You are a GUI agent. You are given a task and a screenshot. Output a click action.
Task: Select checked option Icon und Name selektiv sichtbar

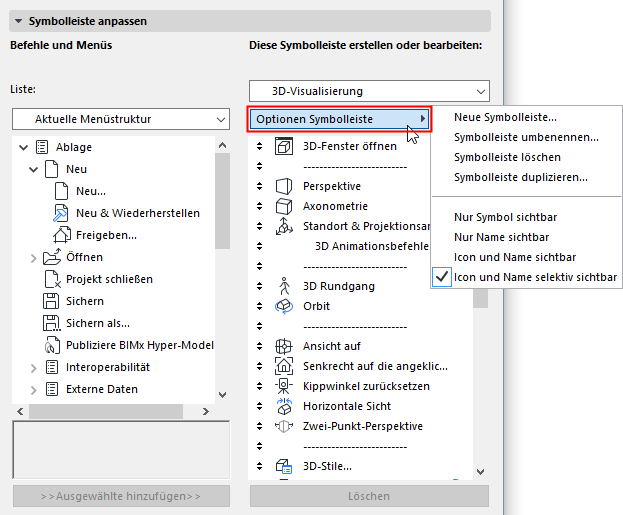pos(535,277)
